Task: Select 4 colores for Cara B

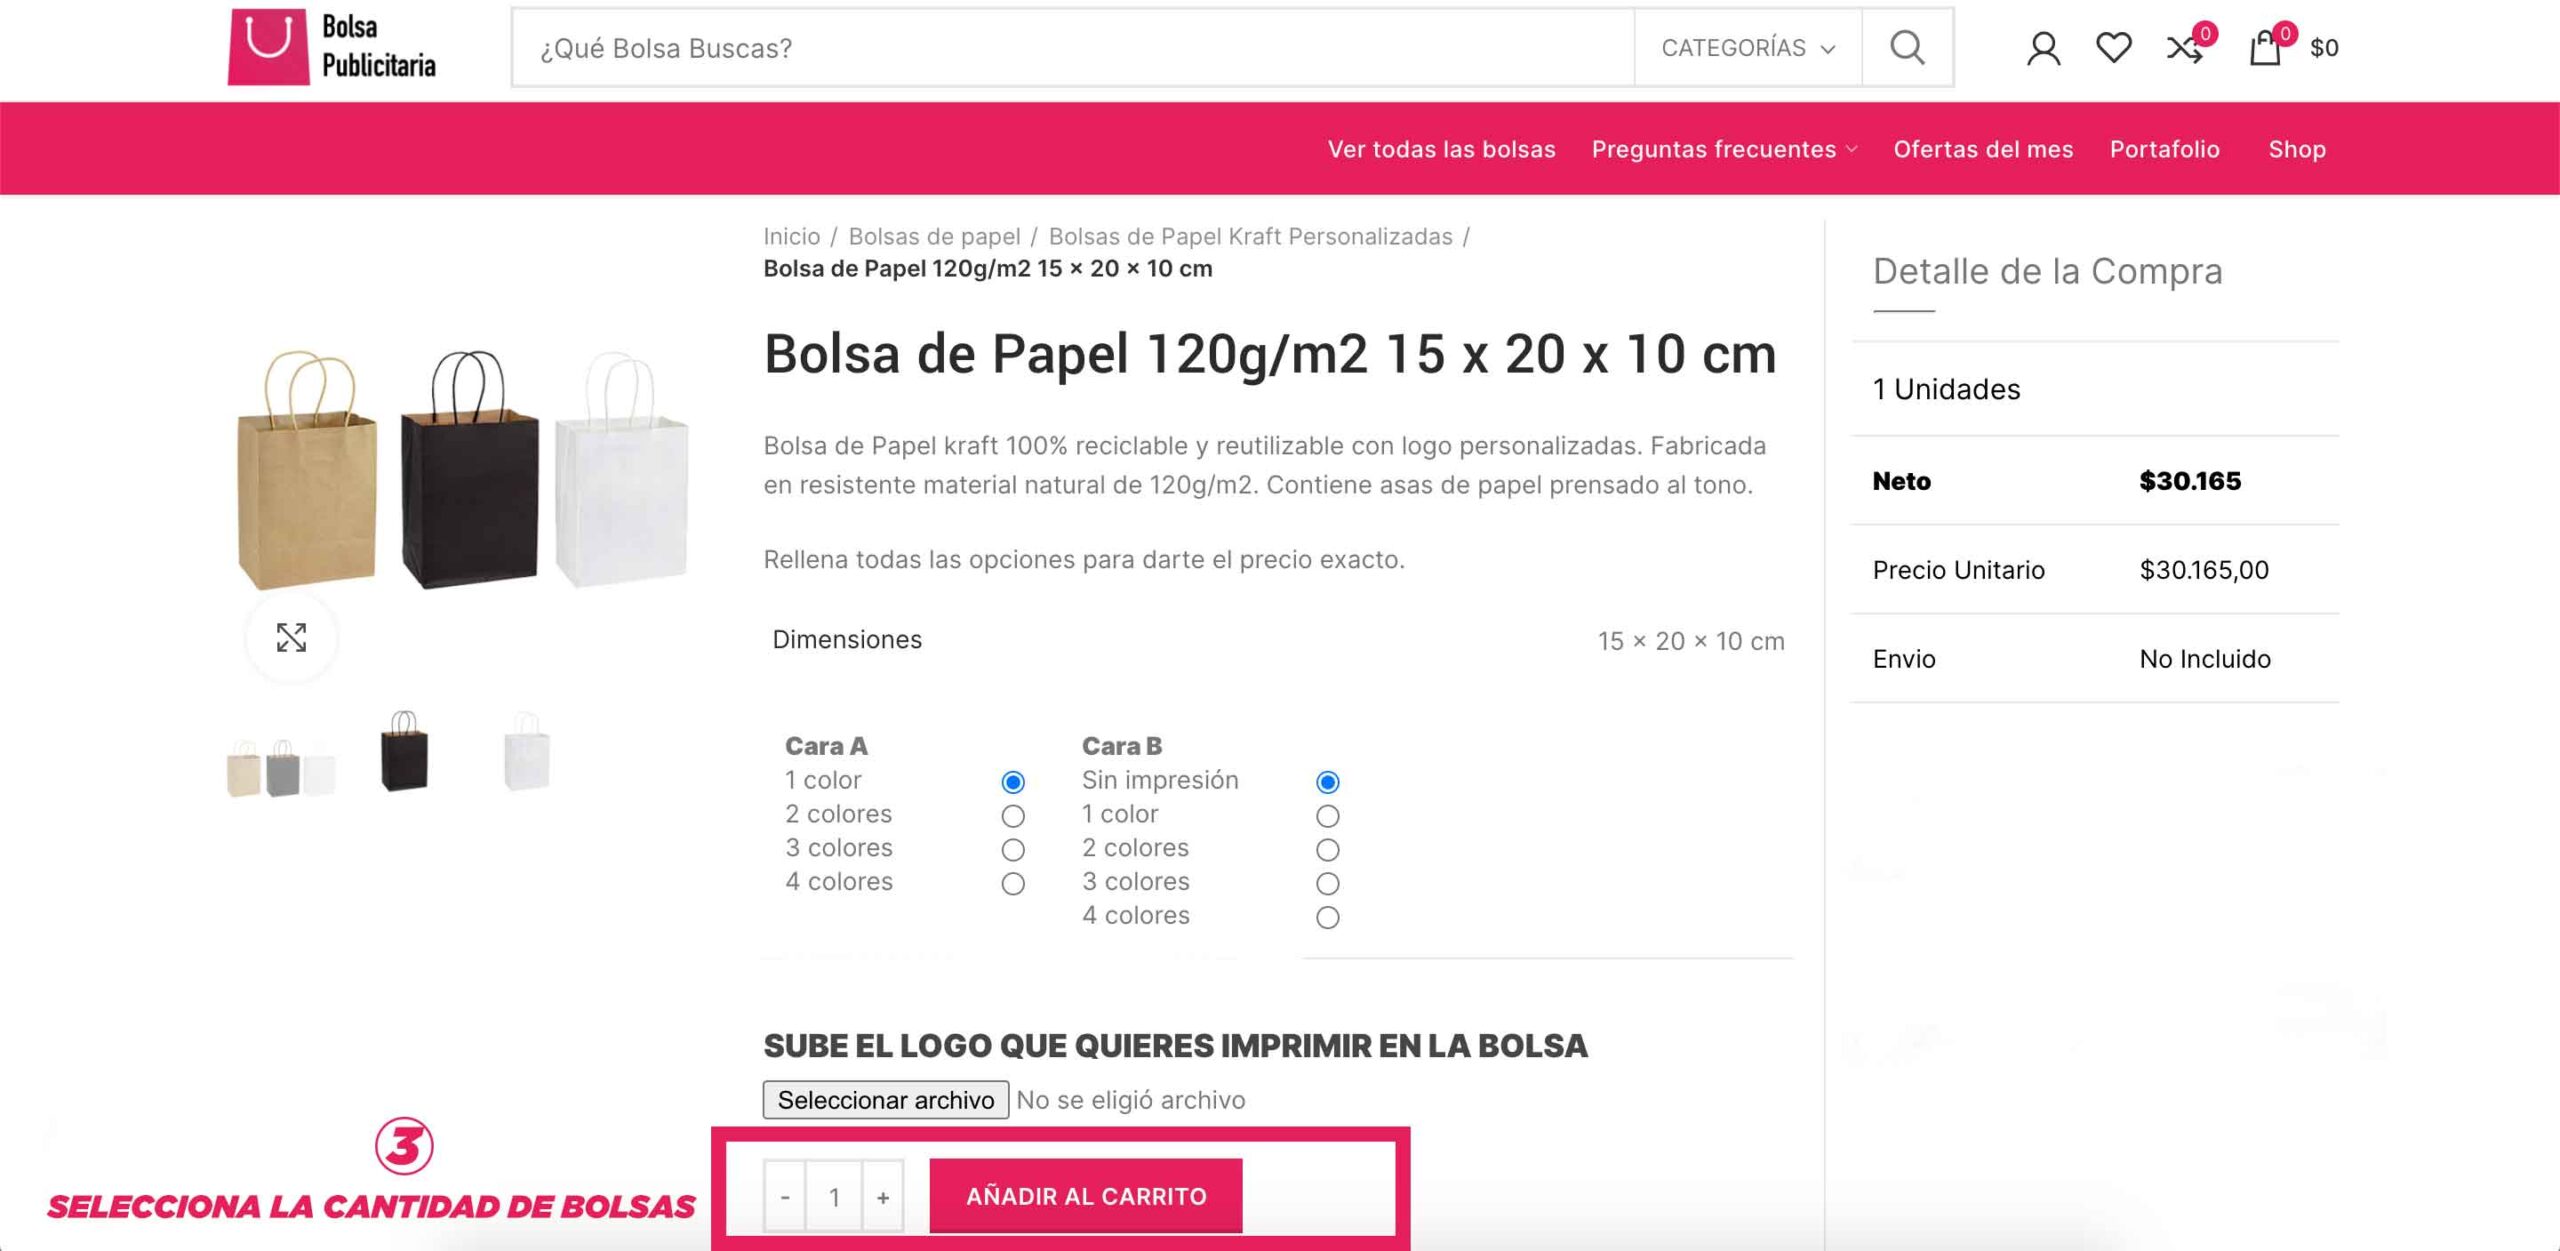Action: click(x=1327, y=917)
